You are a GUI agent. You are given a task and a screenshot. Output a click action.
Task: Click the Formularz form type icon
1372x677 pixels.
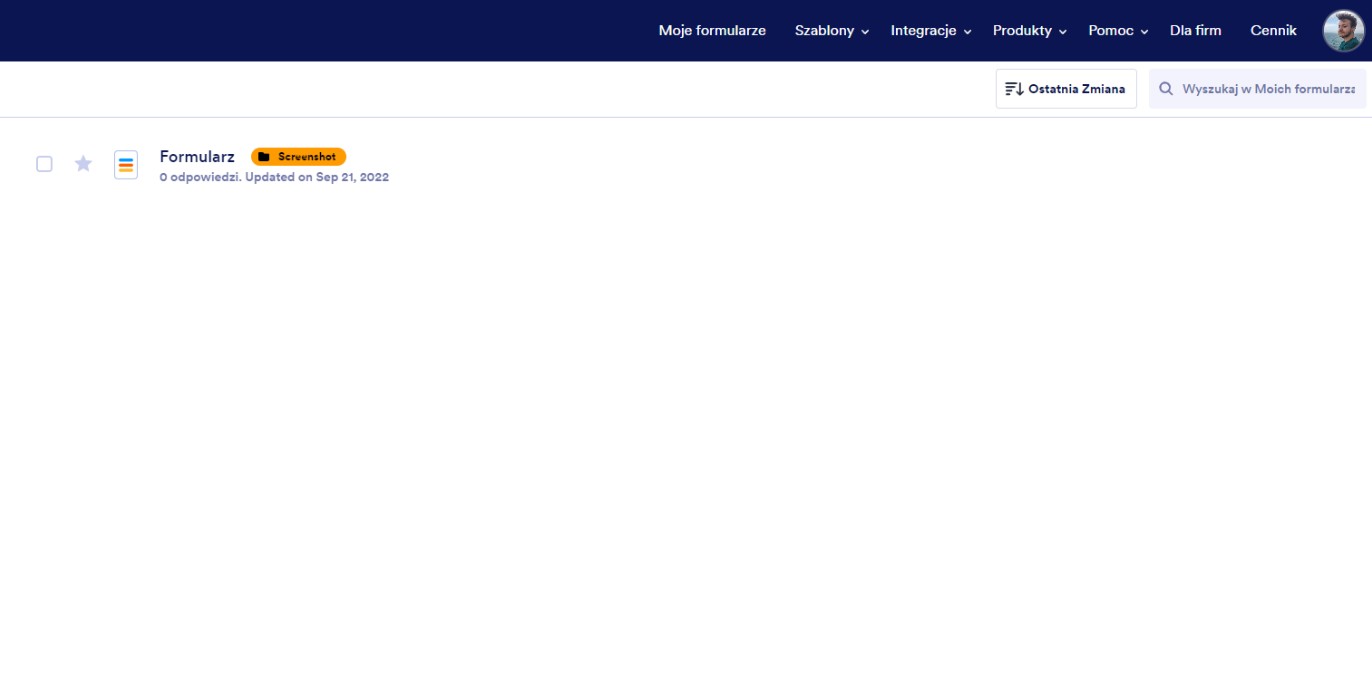(126, 165)
